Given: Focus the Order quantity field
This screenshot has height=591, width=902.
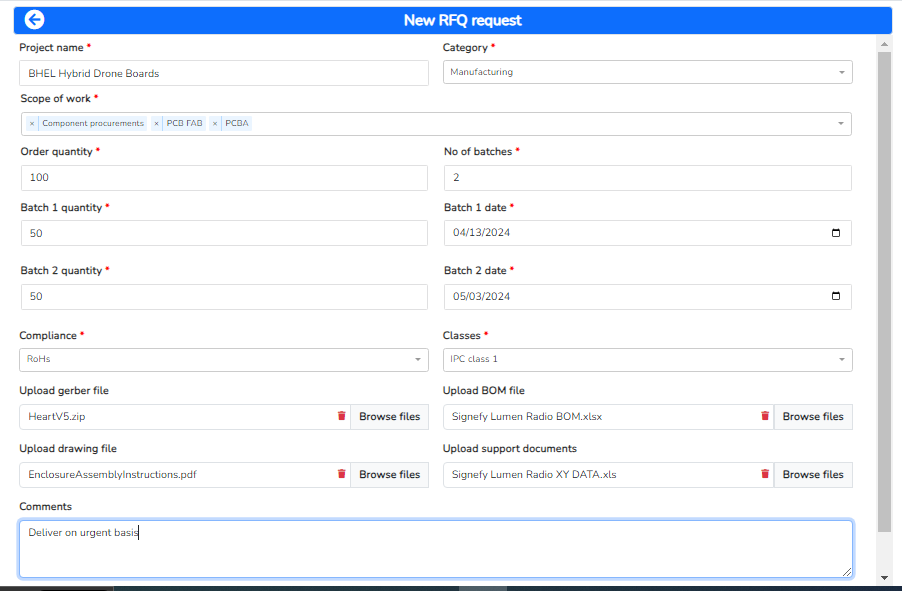Looking at the screenshot, I should coord(224,178).
